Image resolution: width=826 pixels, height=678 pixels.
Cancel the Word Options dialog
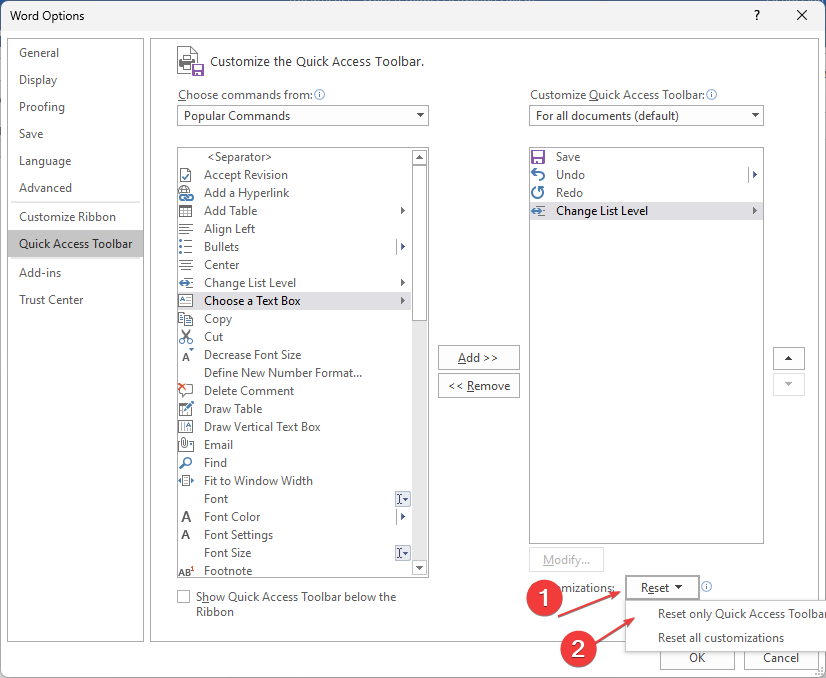point(781,659)
